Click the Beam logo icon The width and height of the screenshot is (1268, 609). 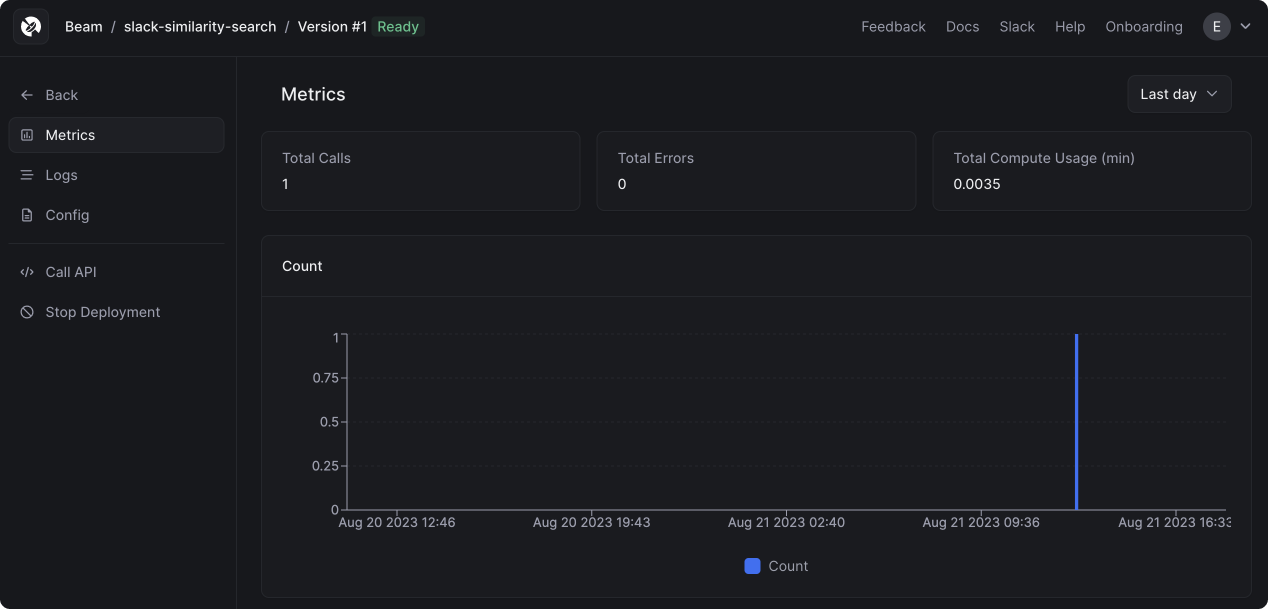(31, 27)
